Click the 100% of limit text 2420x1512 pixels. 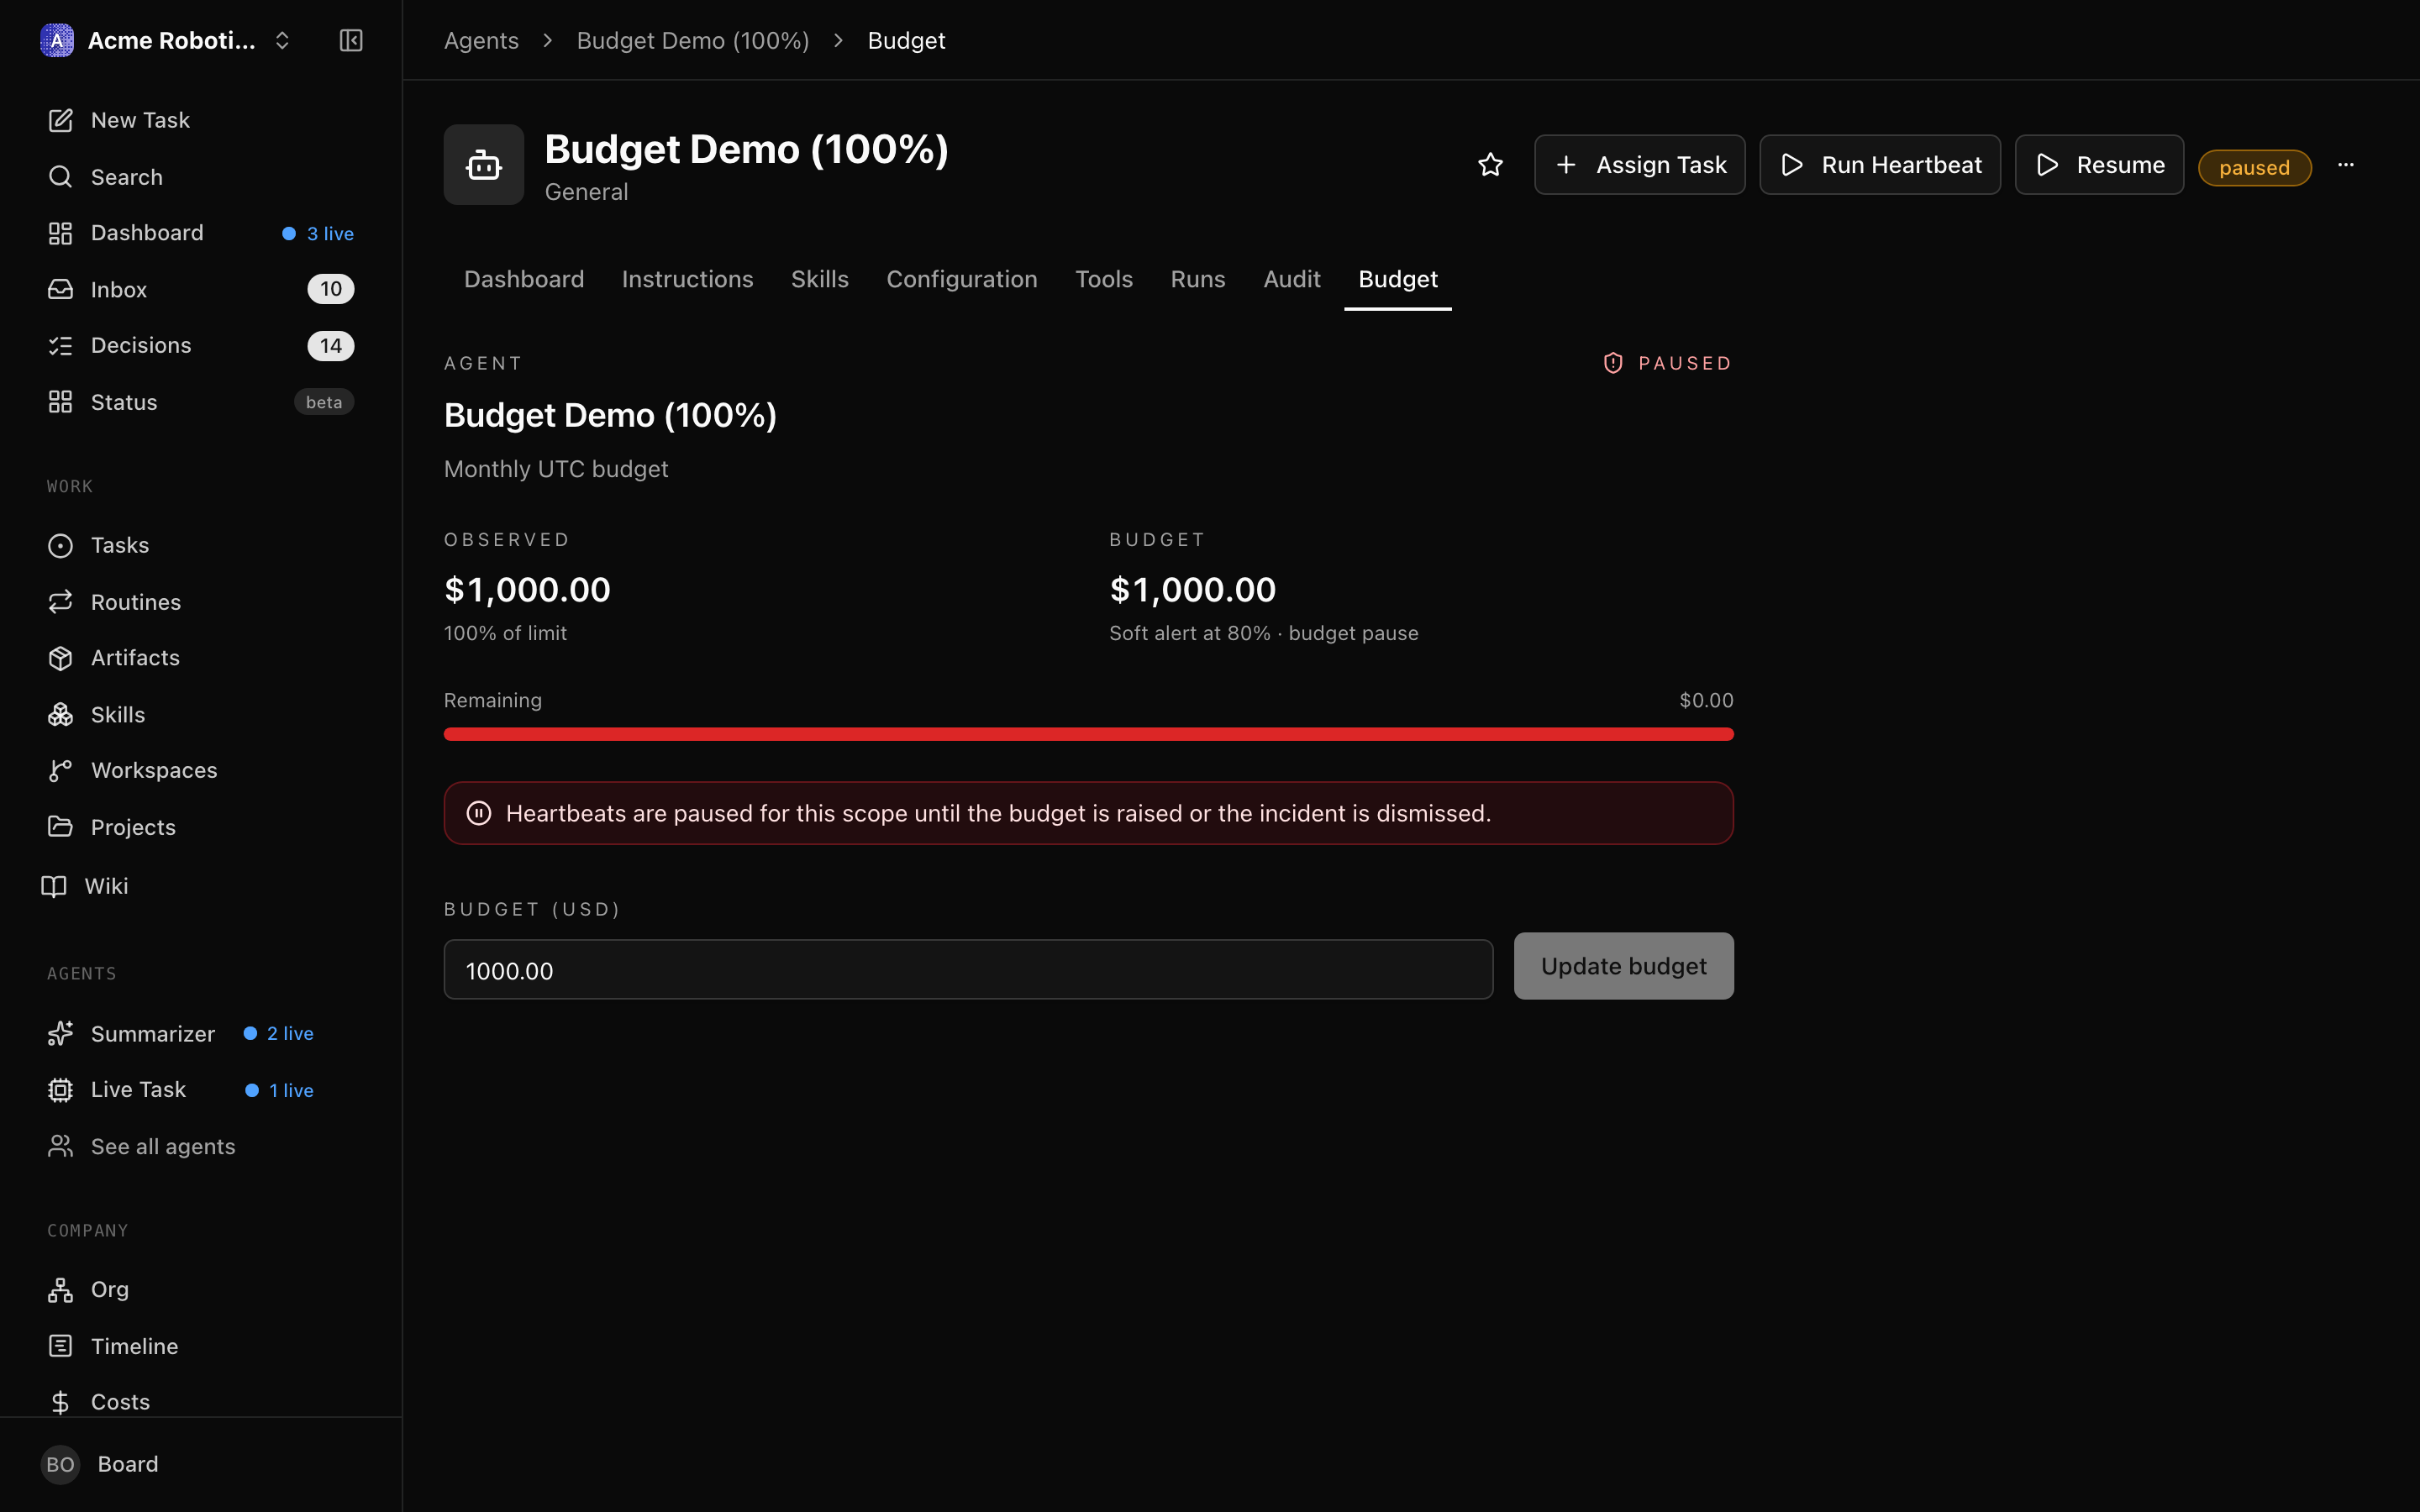[505, 633]
